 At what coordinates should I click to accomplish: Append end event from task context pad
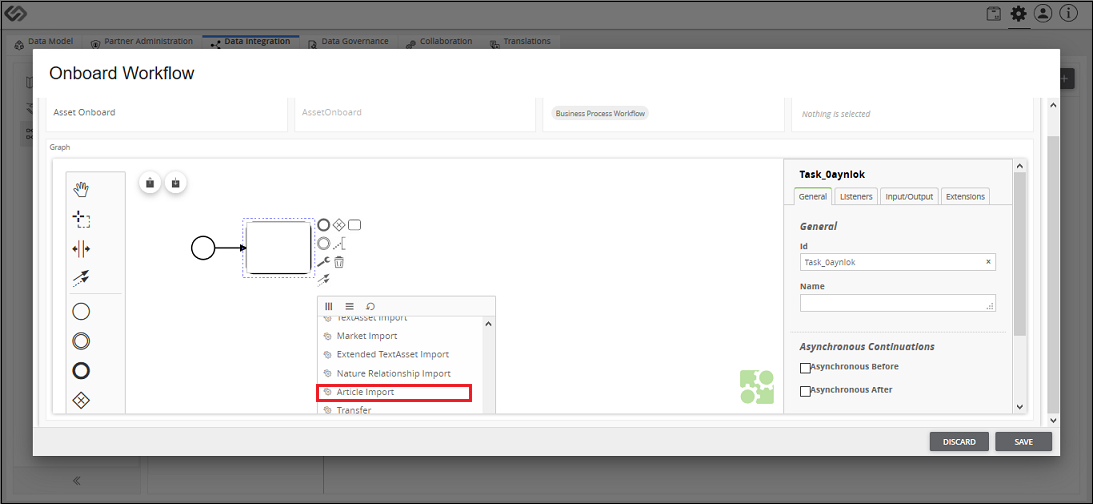coord(323,225)
